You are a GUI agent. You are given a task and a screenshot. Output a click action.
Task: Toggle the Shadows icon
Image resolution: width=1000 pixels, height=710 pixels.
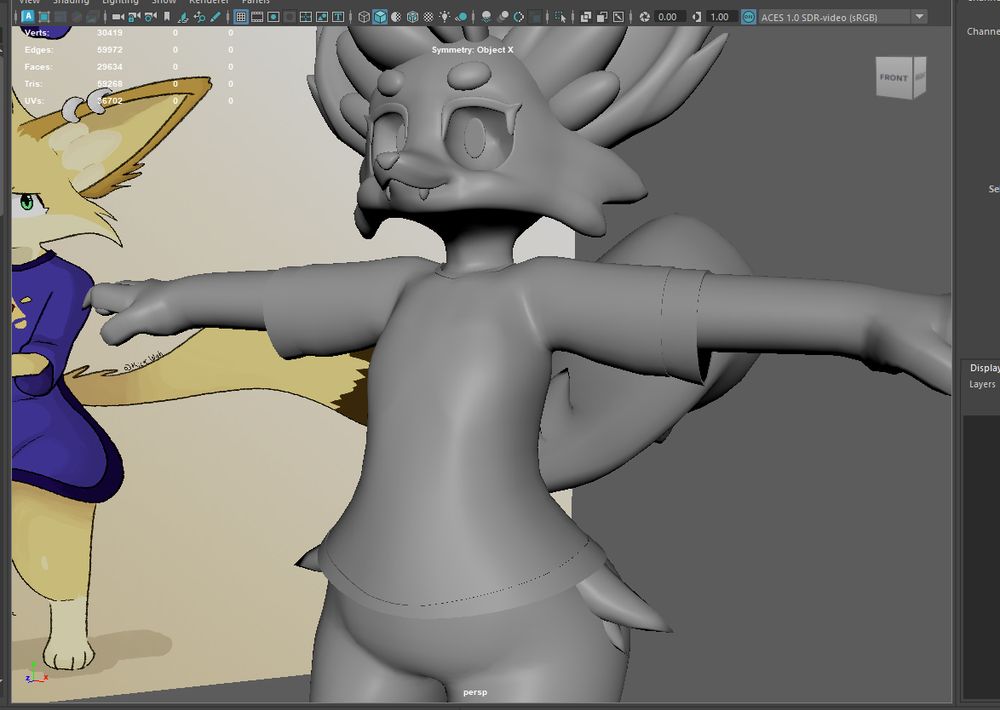tap(461, 17)
